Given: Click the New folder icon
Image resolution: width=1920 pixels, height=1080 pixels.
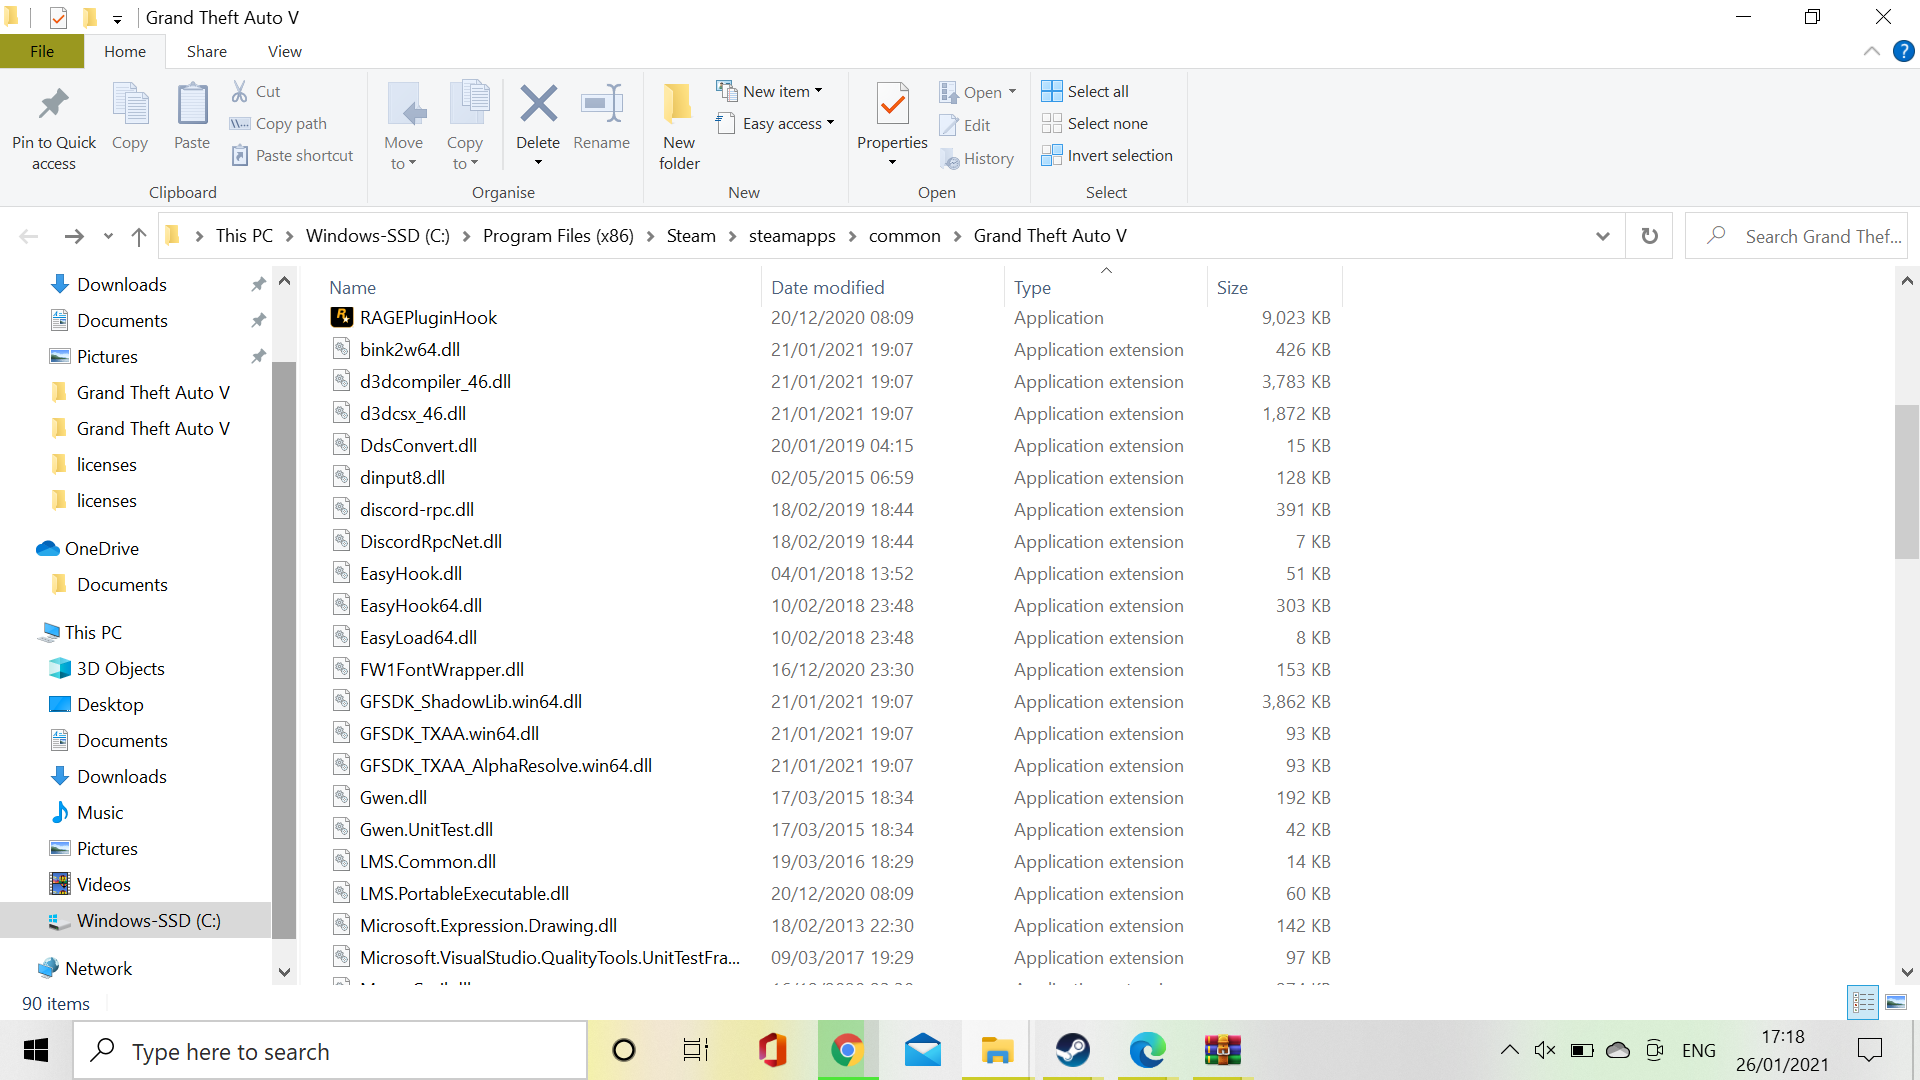Looking at the screenshot, I should (x=679, y=104).
